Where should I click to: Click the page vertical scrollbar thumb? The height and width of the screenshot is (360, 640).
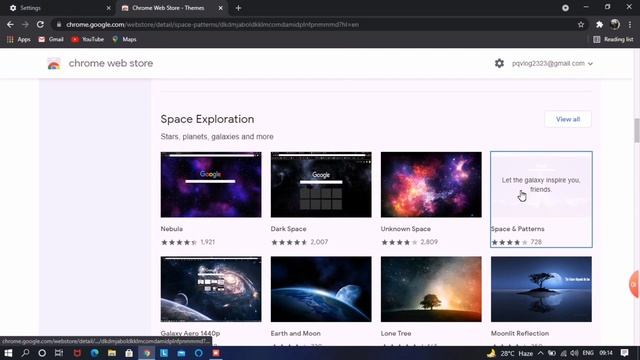point(636,130)
